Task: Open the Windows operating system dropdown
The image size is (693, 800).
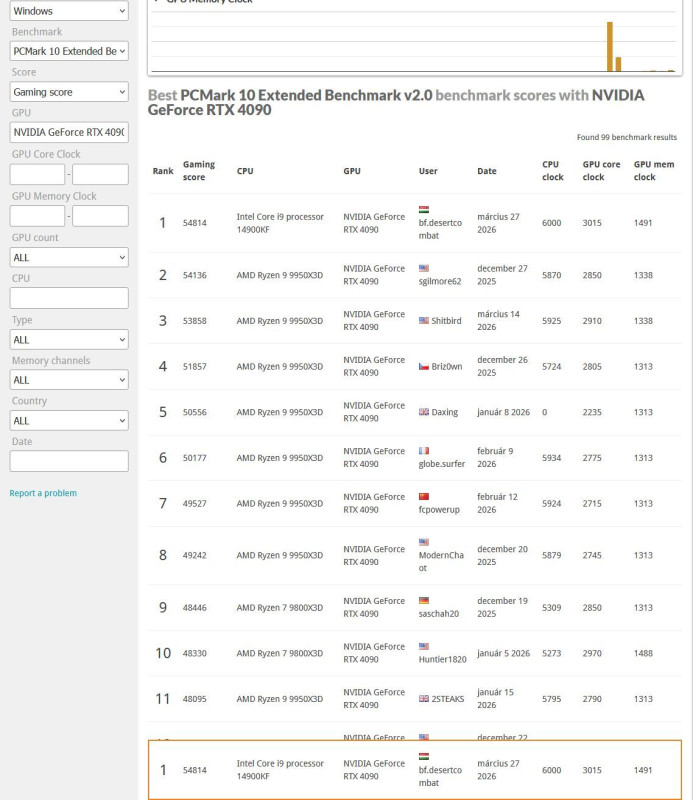Action: (x=69, y=11)
